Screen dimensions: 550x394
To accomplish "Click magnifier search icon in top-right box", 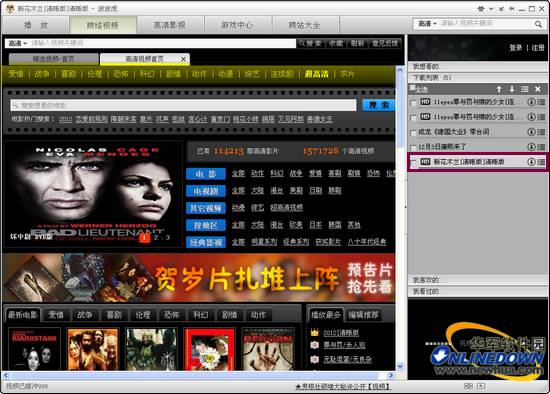I will coord(538,24).
